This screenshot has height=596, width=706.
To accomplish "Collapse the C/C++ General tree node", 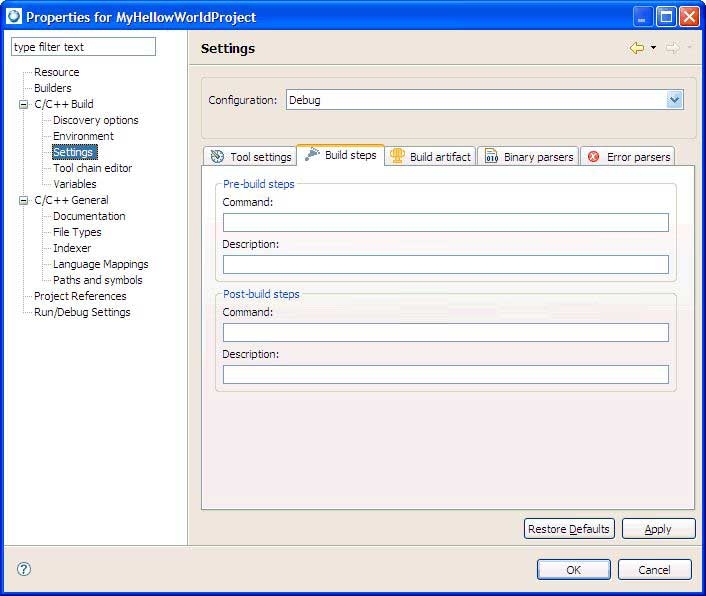I will click(23, 200).
